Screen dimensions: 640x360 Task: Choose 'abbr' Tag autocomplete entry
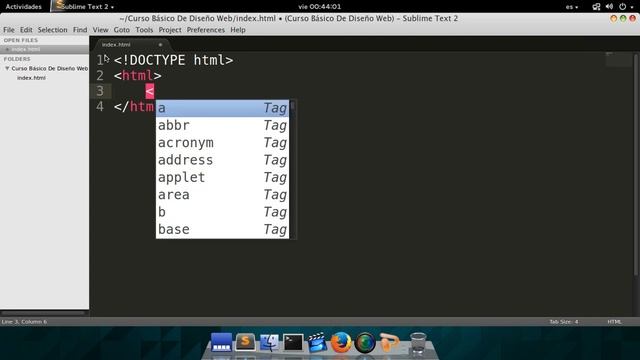(222, 125)
